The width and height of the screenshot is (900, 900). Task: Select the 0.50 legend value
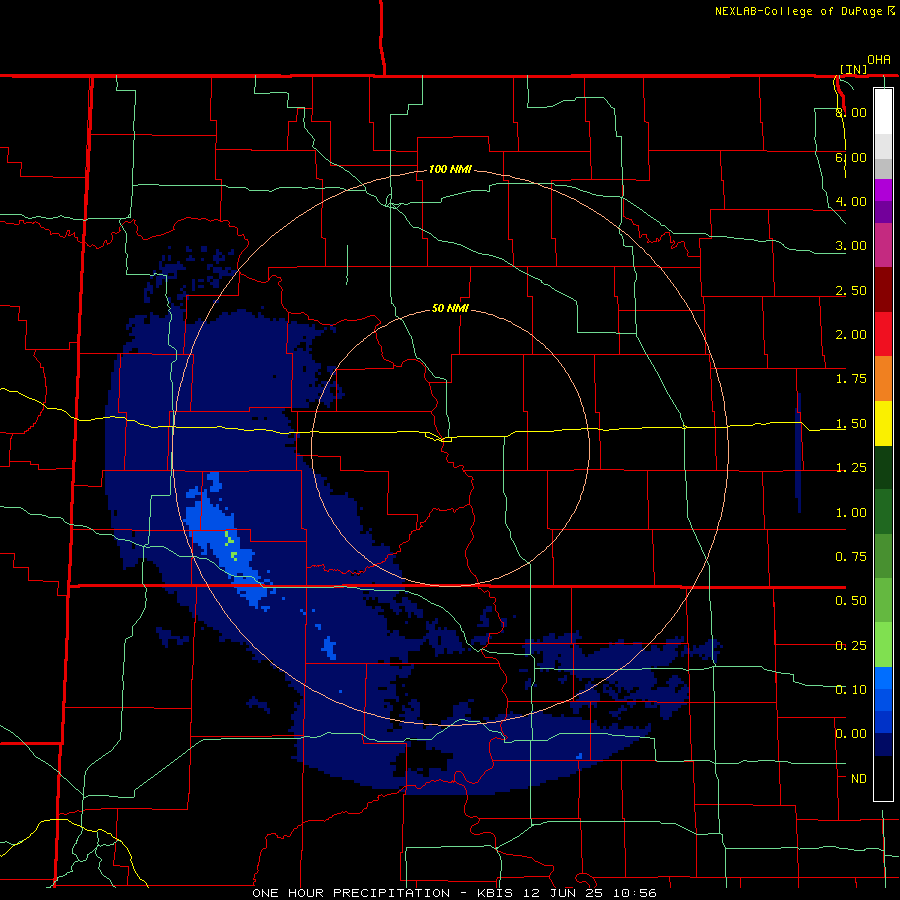[x=851, y=601]
